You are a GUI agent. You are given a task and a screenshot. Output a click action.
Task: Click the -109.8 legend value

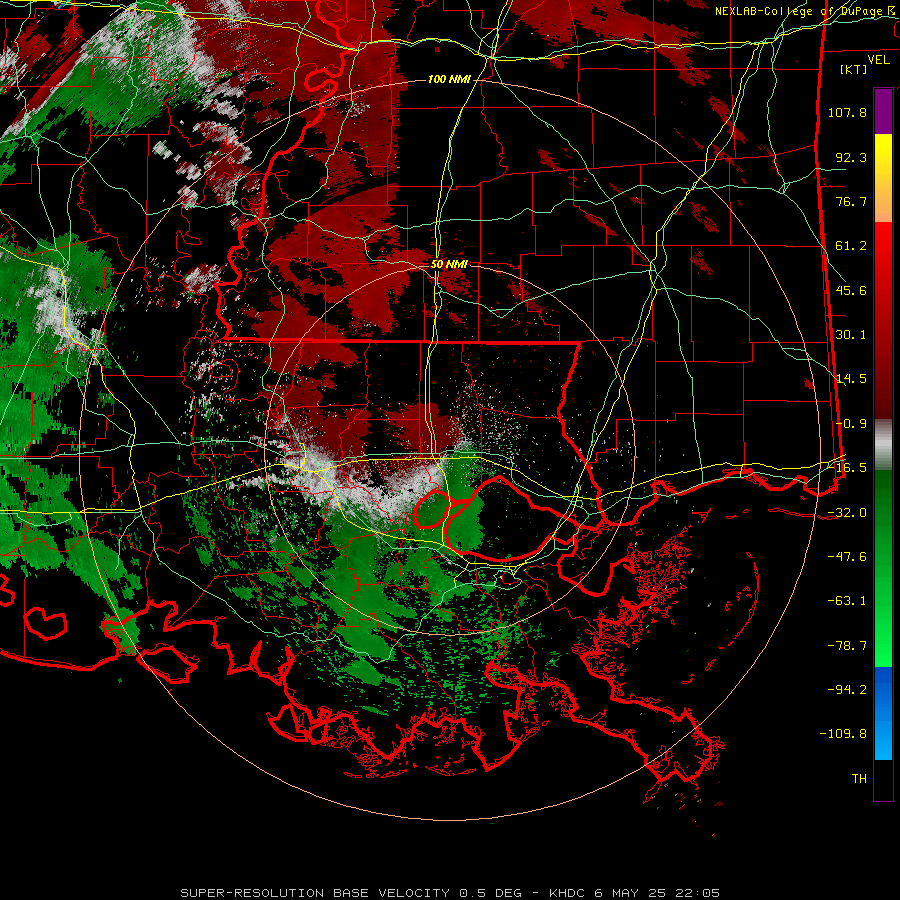(x=843, y=734)
